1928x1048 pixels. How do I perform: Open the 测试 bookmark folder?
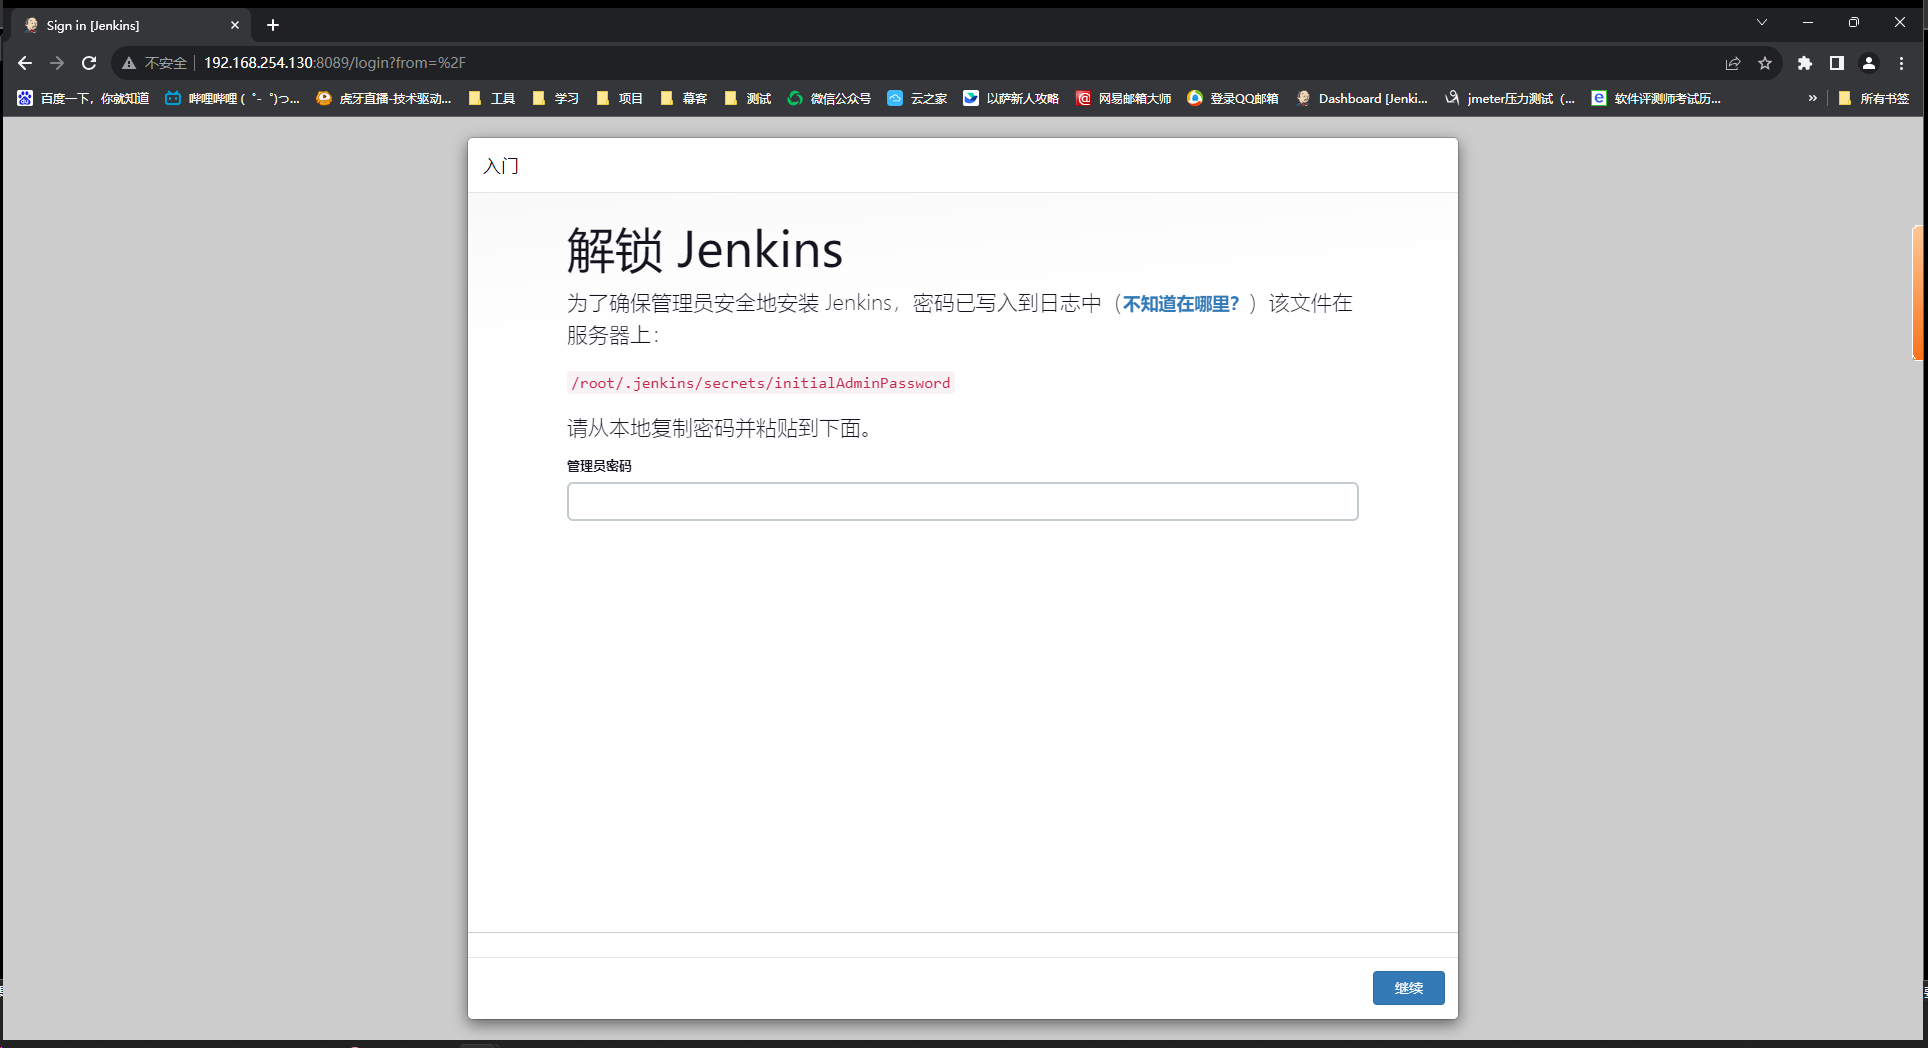[747, 98]
